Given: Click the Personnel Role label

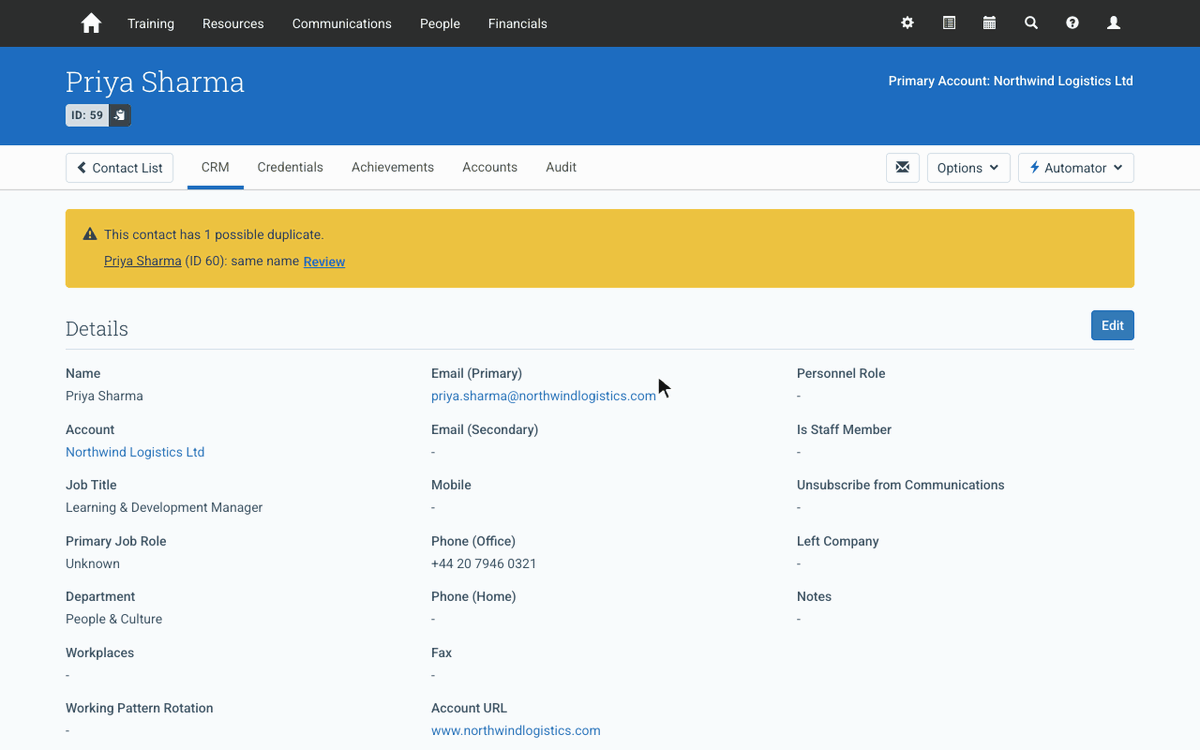Looking at the screenshot, I should tap(841, 373).
